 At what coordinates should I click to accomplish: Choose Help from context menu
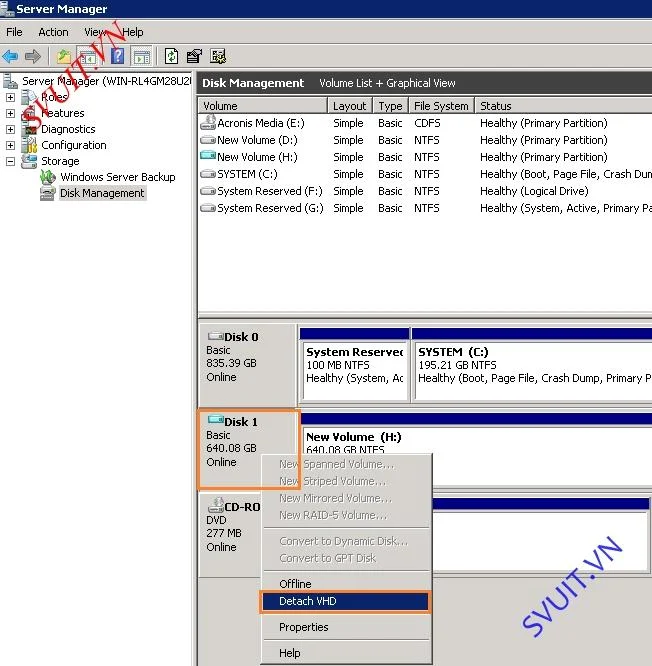345,653
